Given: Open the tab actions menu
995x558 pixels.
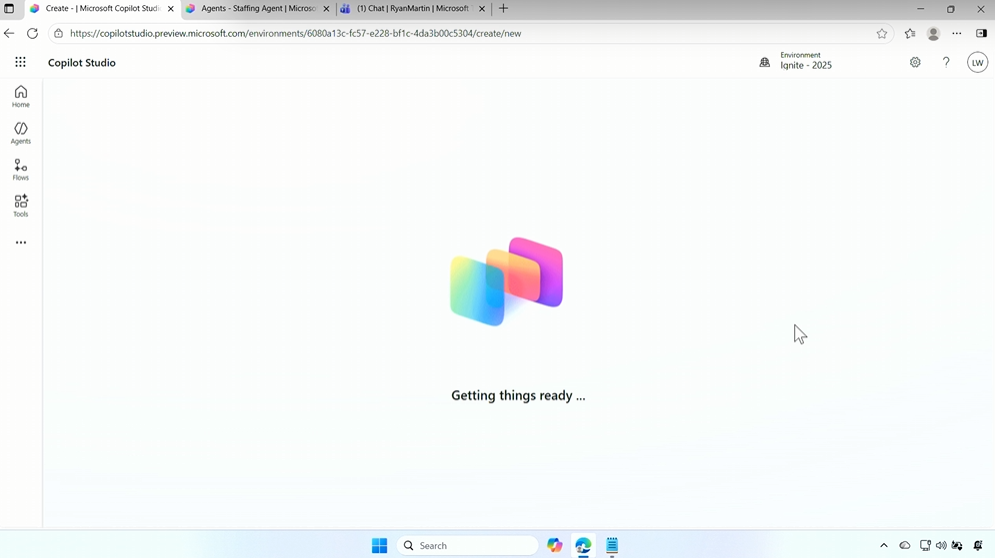Looking at the screenshot, I should click(9, 9).
